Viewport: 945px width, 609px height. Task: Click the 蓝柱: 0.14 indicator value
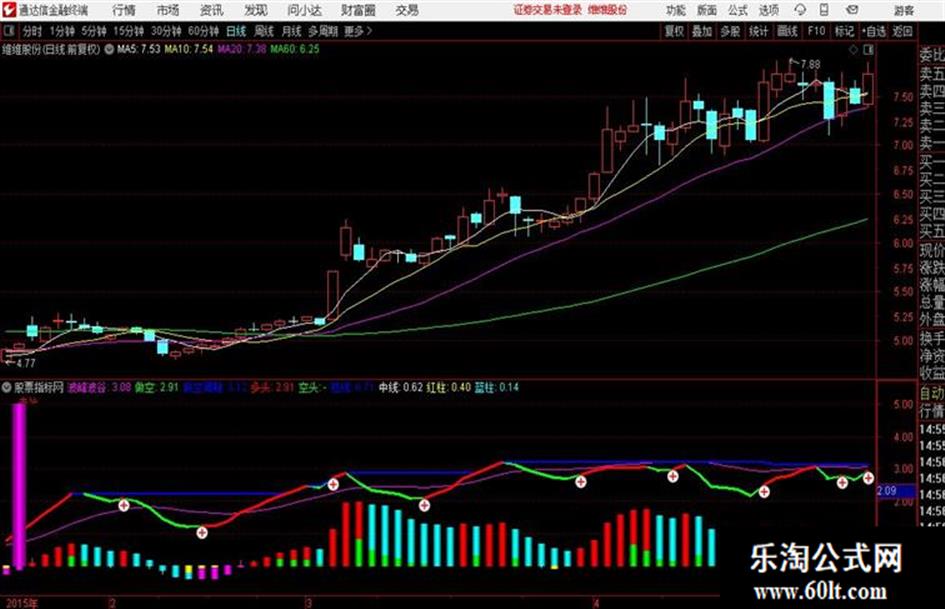[x=497, y=387]
